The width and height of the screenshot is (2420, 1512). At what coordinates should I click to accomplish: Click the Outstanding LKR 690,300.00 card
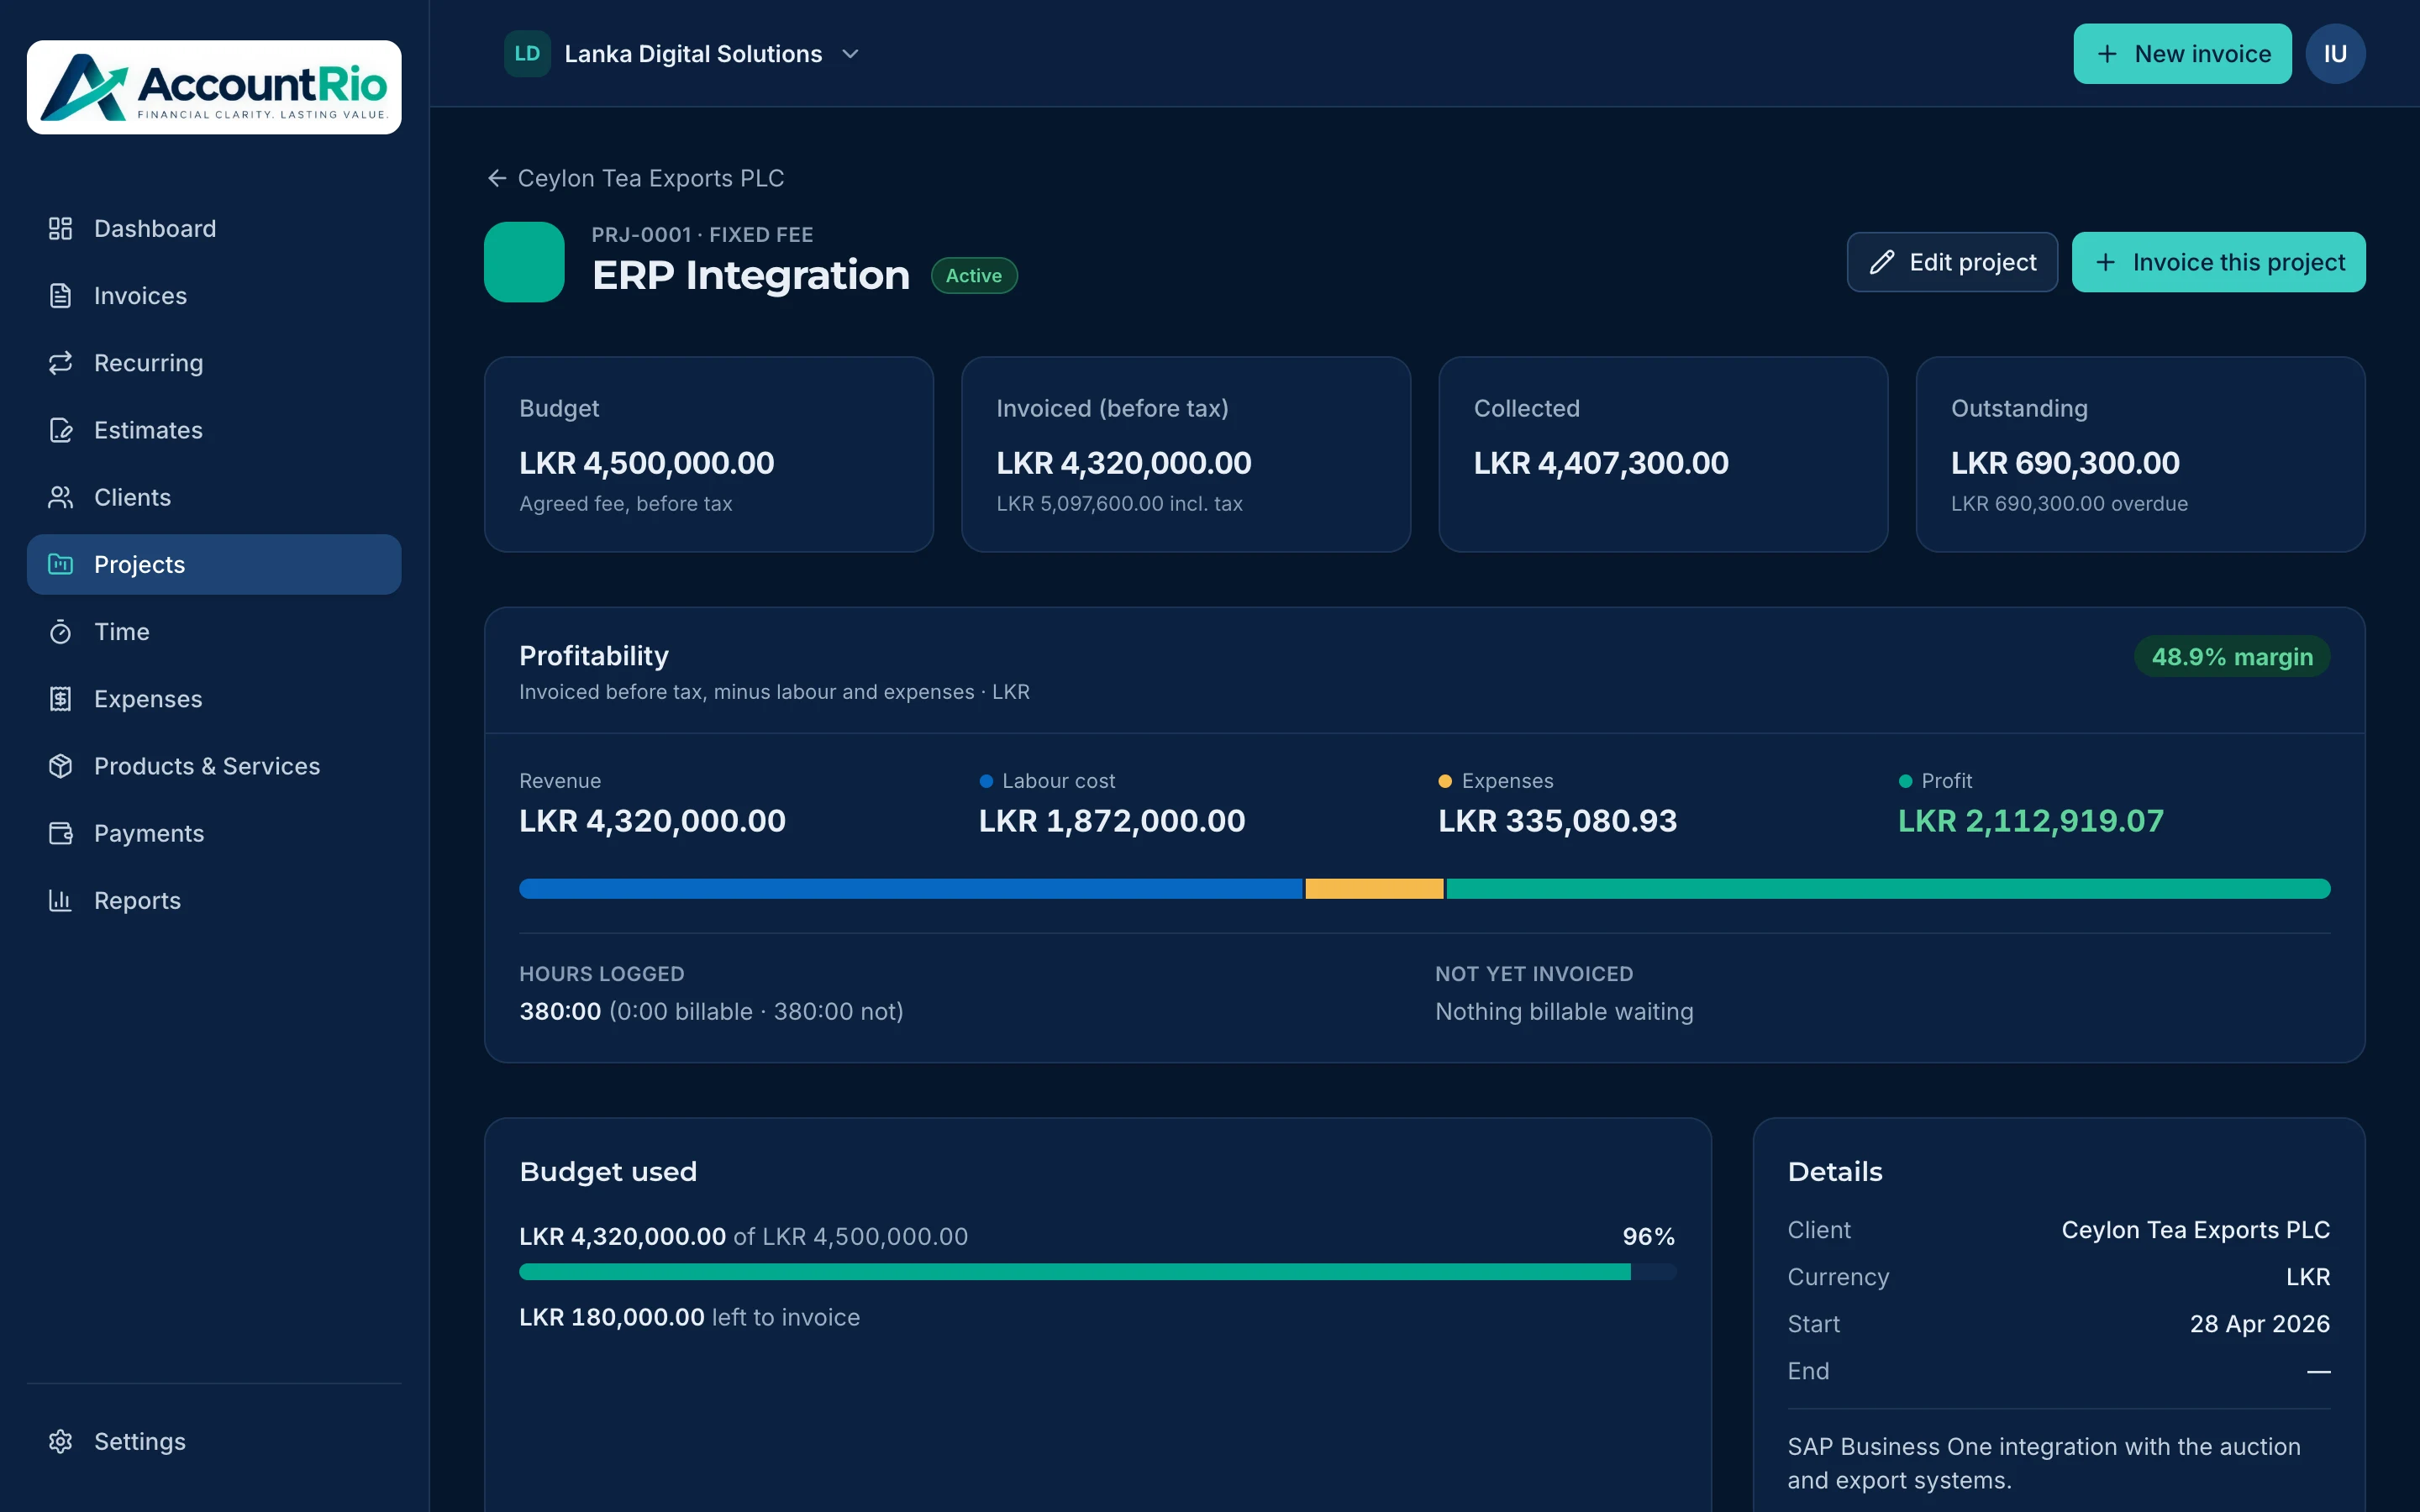pos(2140,454)
